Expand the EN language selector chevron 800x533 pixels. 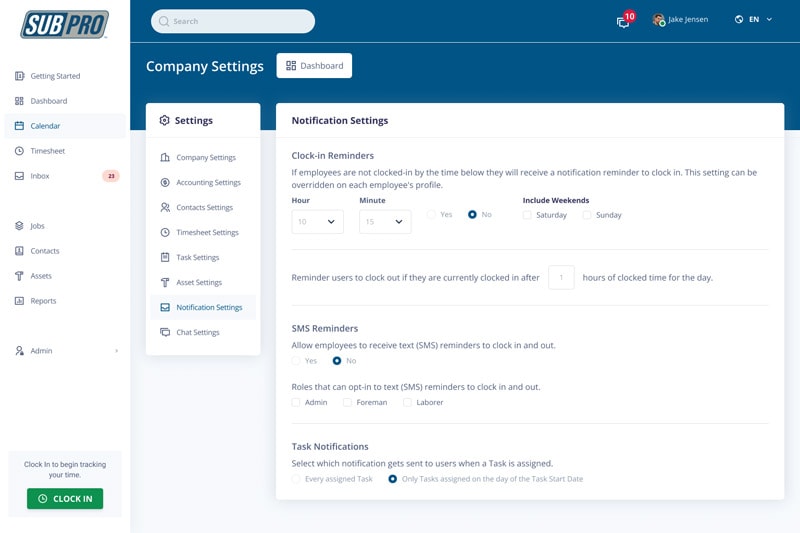(x=769, y=19)
